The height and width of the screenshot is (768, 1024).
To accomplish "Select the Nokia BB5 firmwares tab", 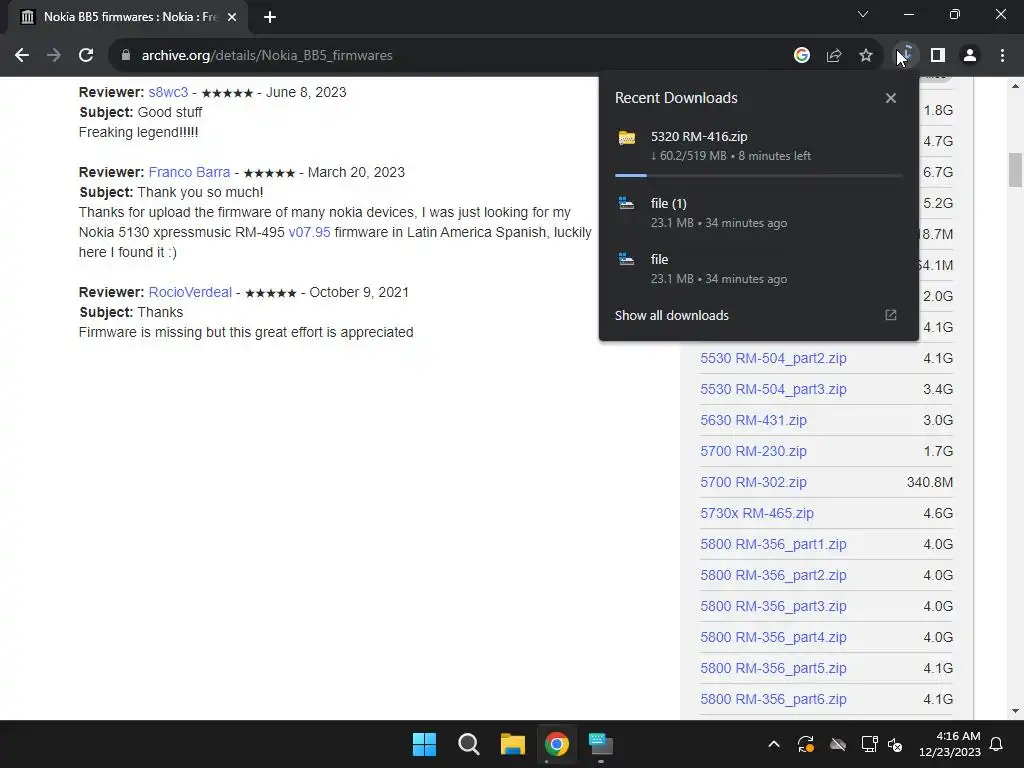I will [128, 17].
